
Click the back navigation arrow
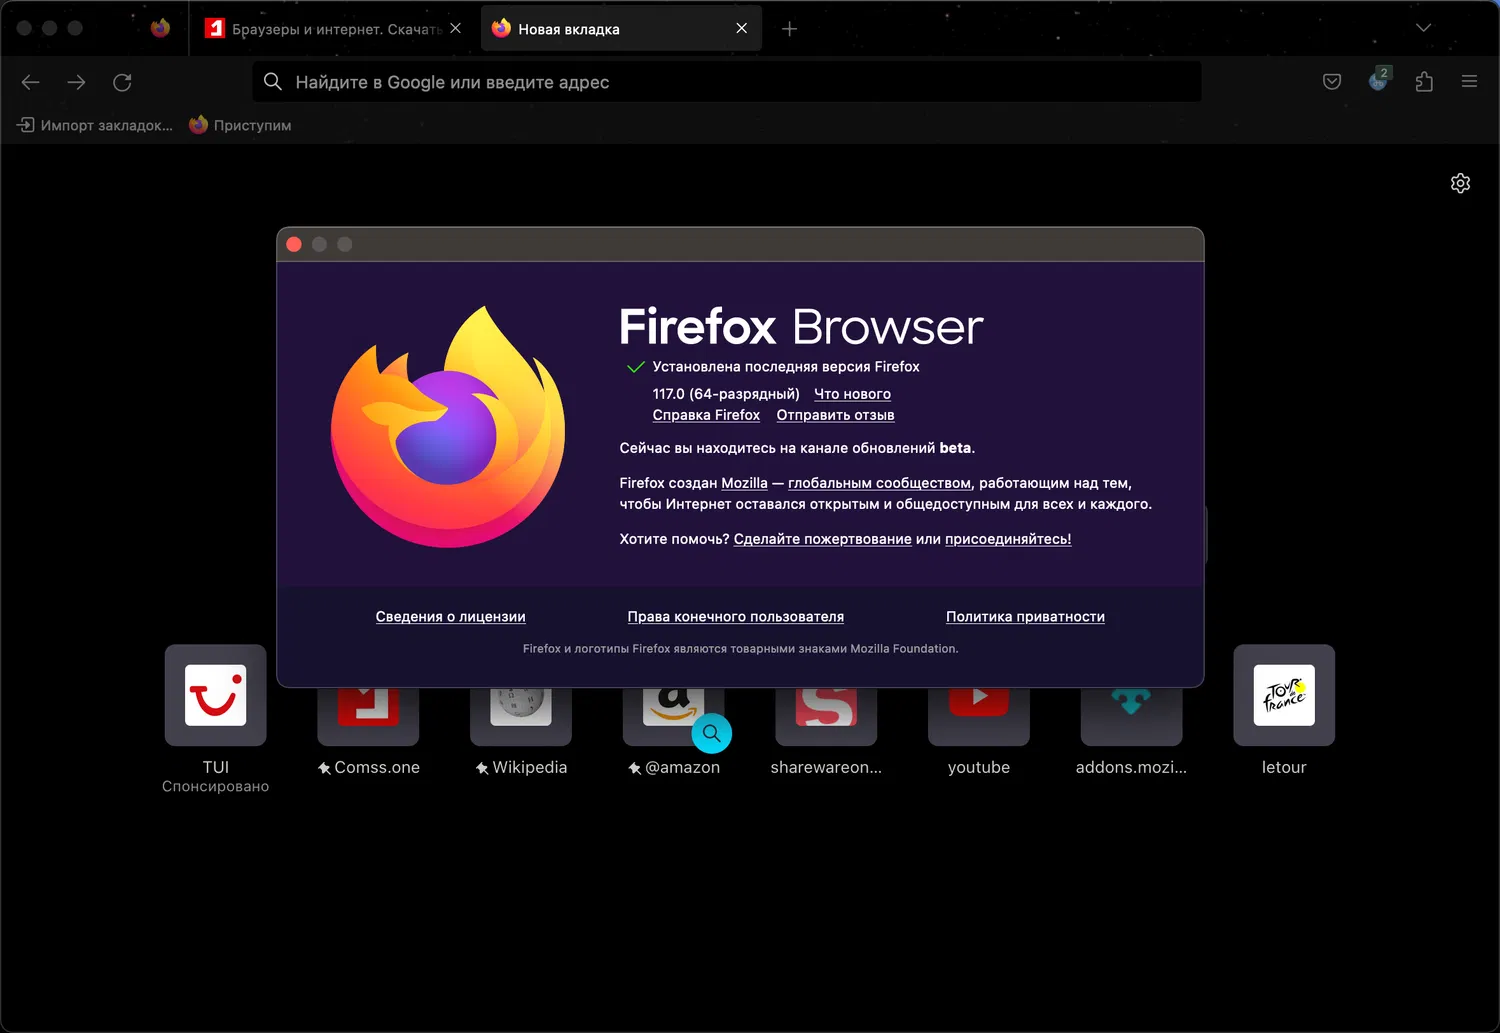coord(30,82)
